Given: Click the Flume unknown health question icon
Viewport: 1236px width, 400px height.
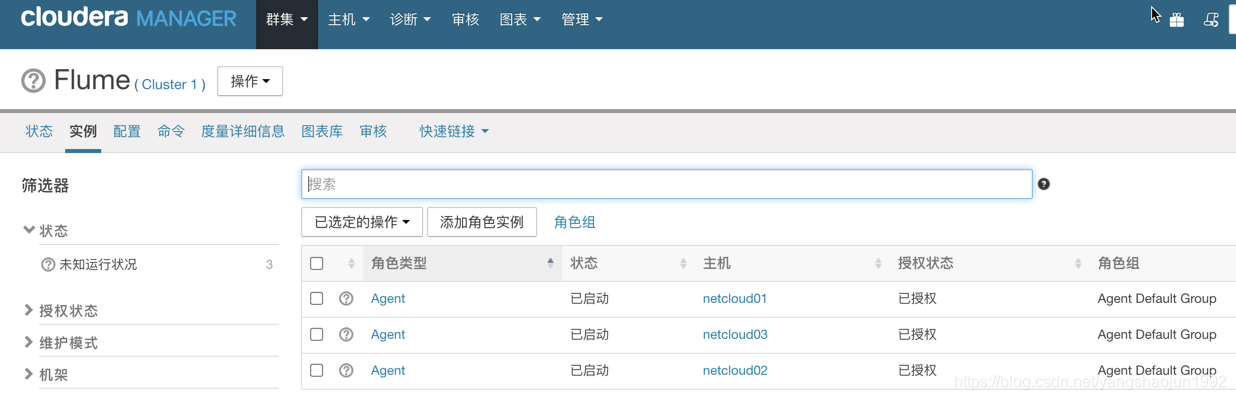Looking at the screenshot, I should click(33, 81).
